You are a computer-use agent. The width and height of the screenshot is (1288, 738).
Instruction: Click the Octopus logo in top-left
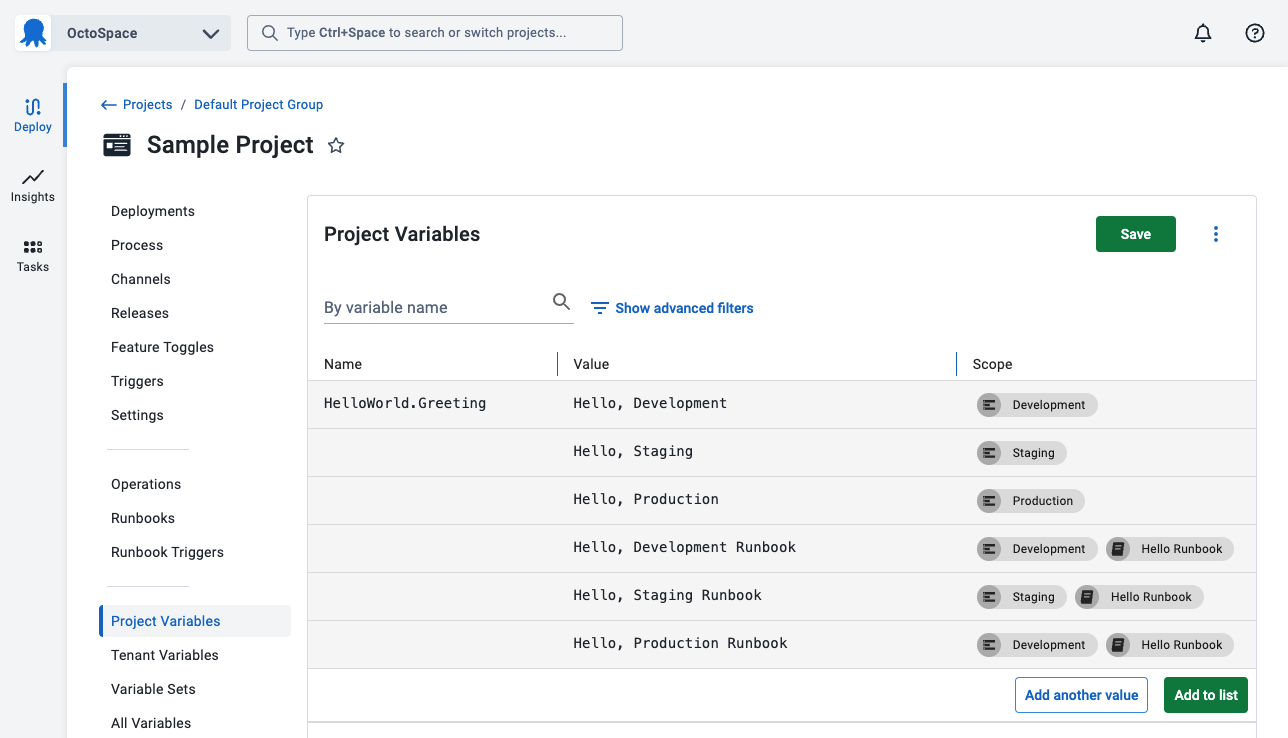[x=33, y=33]
